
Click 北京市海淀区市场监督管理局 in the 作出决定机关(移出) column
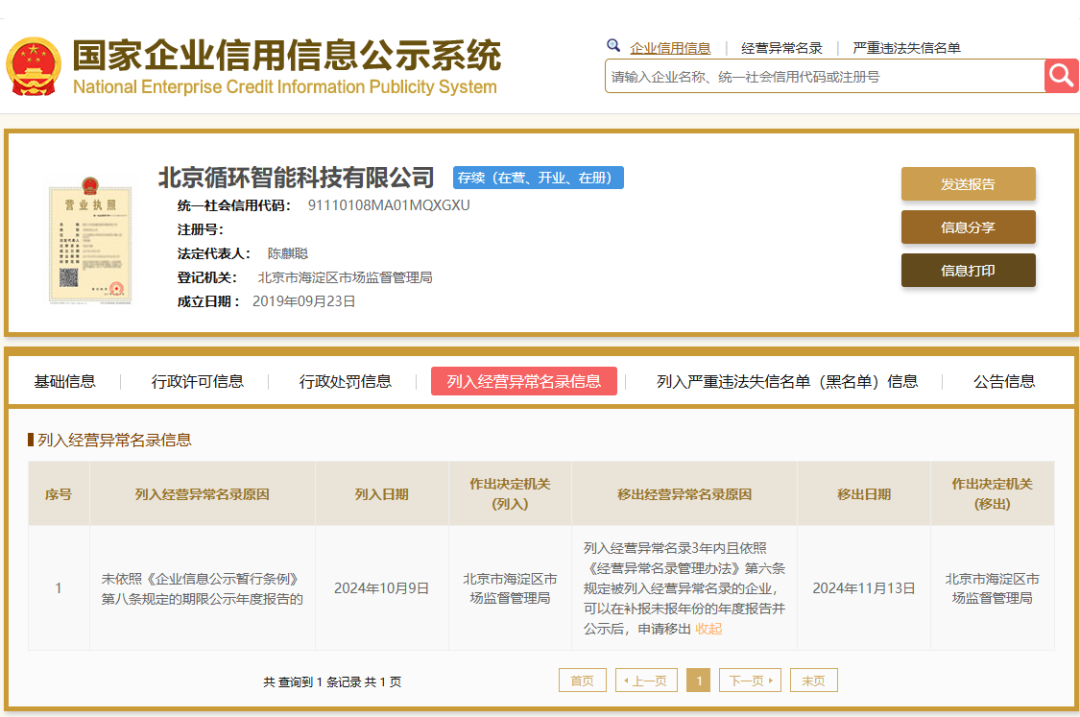992,588
